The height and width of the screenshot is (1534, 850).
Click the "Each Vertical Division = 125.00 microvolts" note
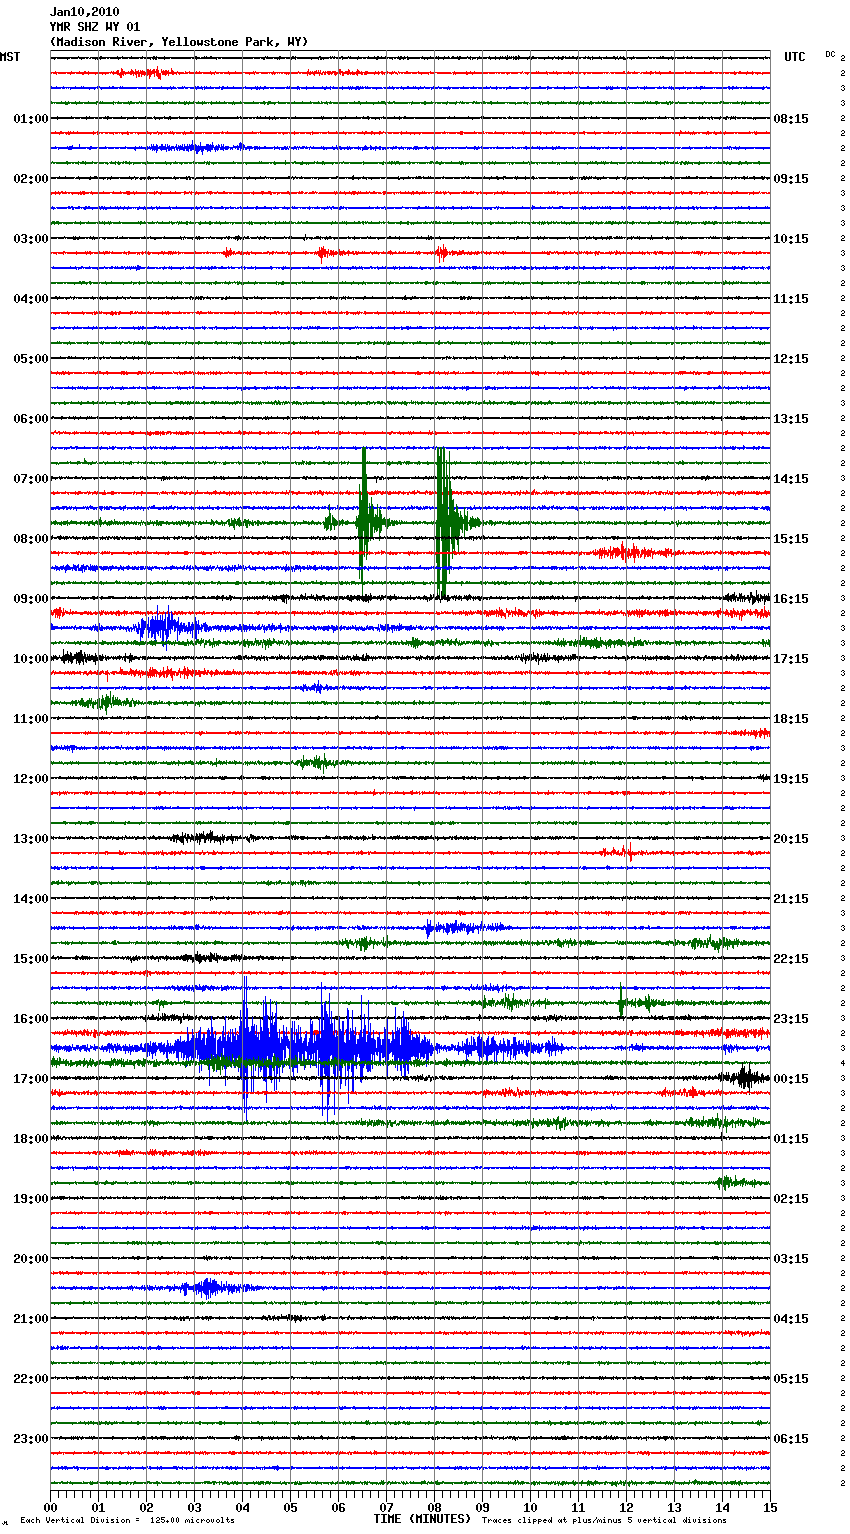(x=127, y=1520)
